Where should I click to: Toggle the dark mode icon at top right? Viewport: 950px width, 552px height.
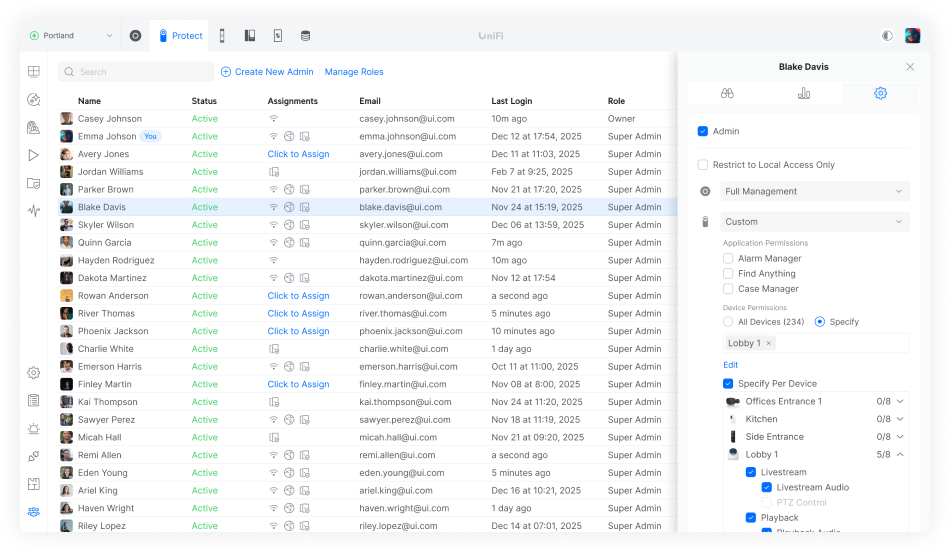point(887,36)
